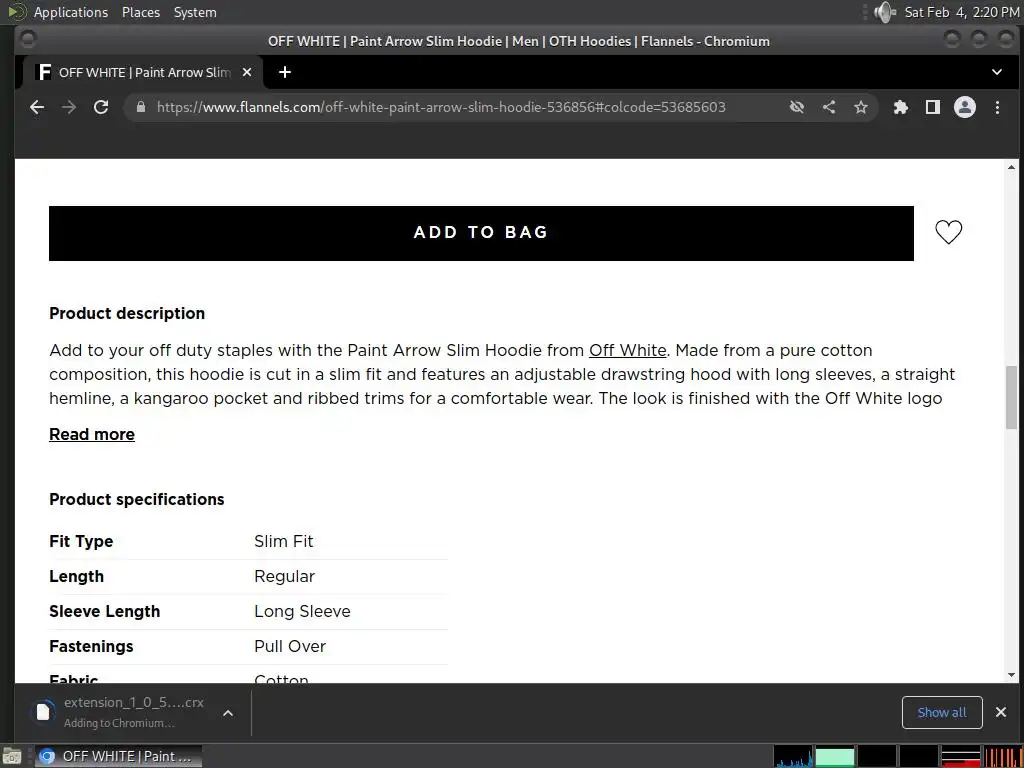This screenshot has width=1024, height=768.
Task: Share this page via share icon
Action: (x=829, y=107)
